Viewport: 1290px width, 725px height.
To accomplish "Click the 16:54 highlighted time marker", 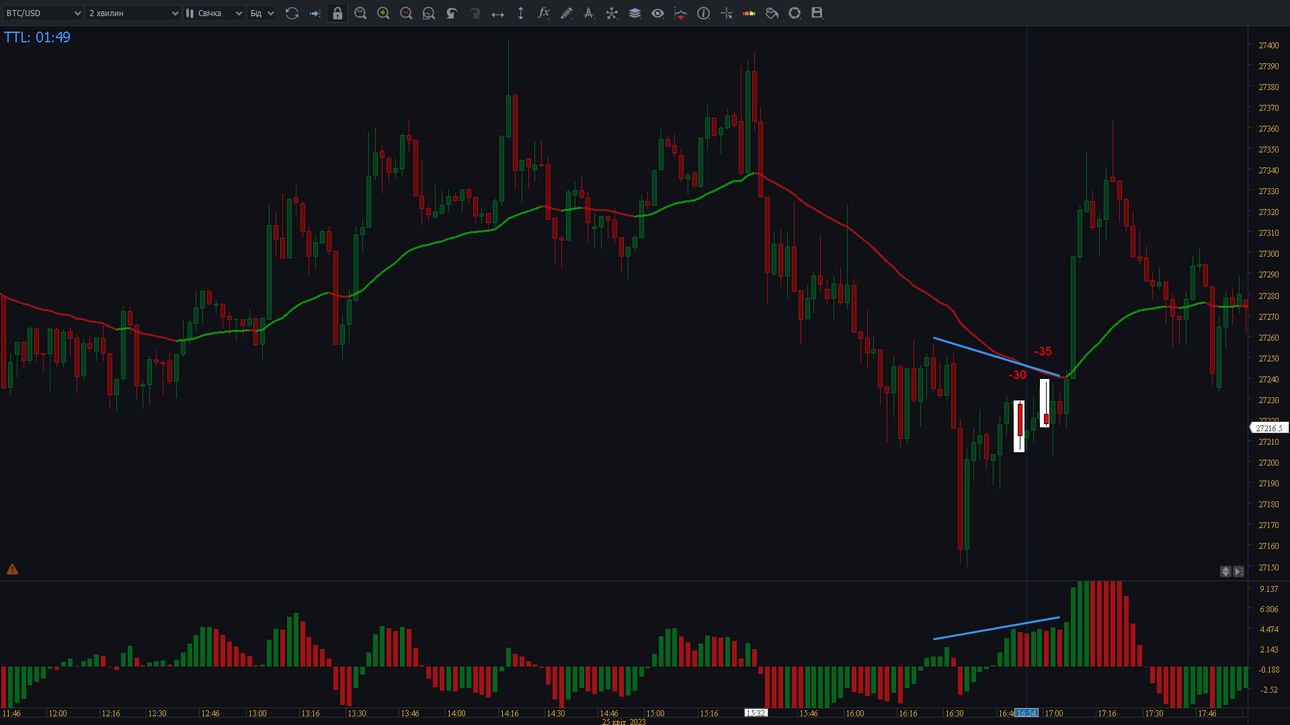I will pyautogui.click(x=1026, y=714).
